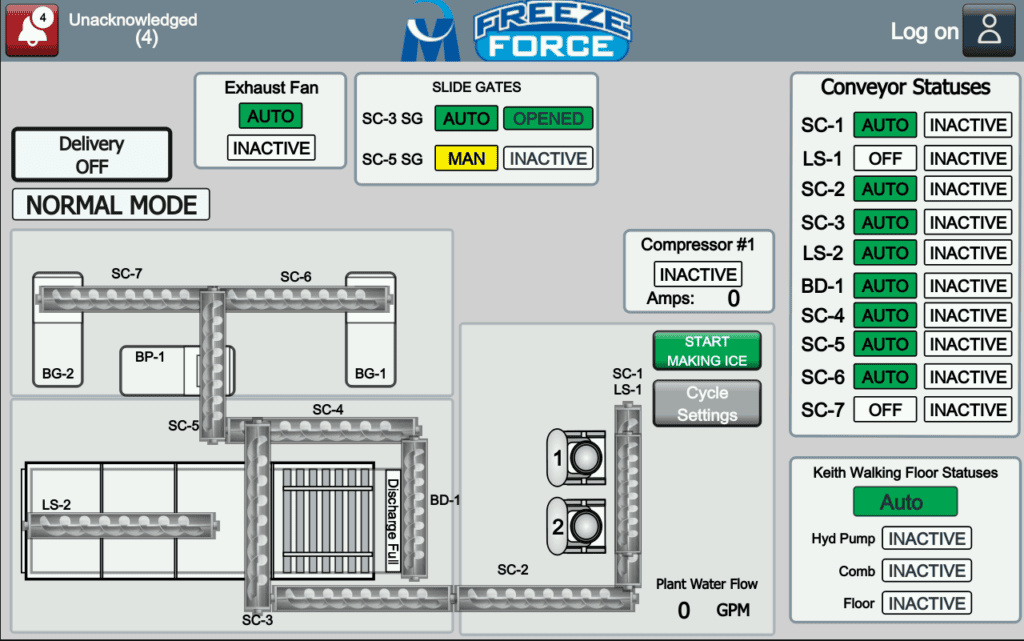Viewport: 1024px width, 641px height.
Task: Click SC-3 SG OPENED status
Action: [549, 119]
